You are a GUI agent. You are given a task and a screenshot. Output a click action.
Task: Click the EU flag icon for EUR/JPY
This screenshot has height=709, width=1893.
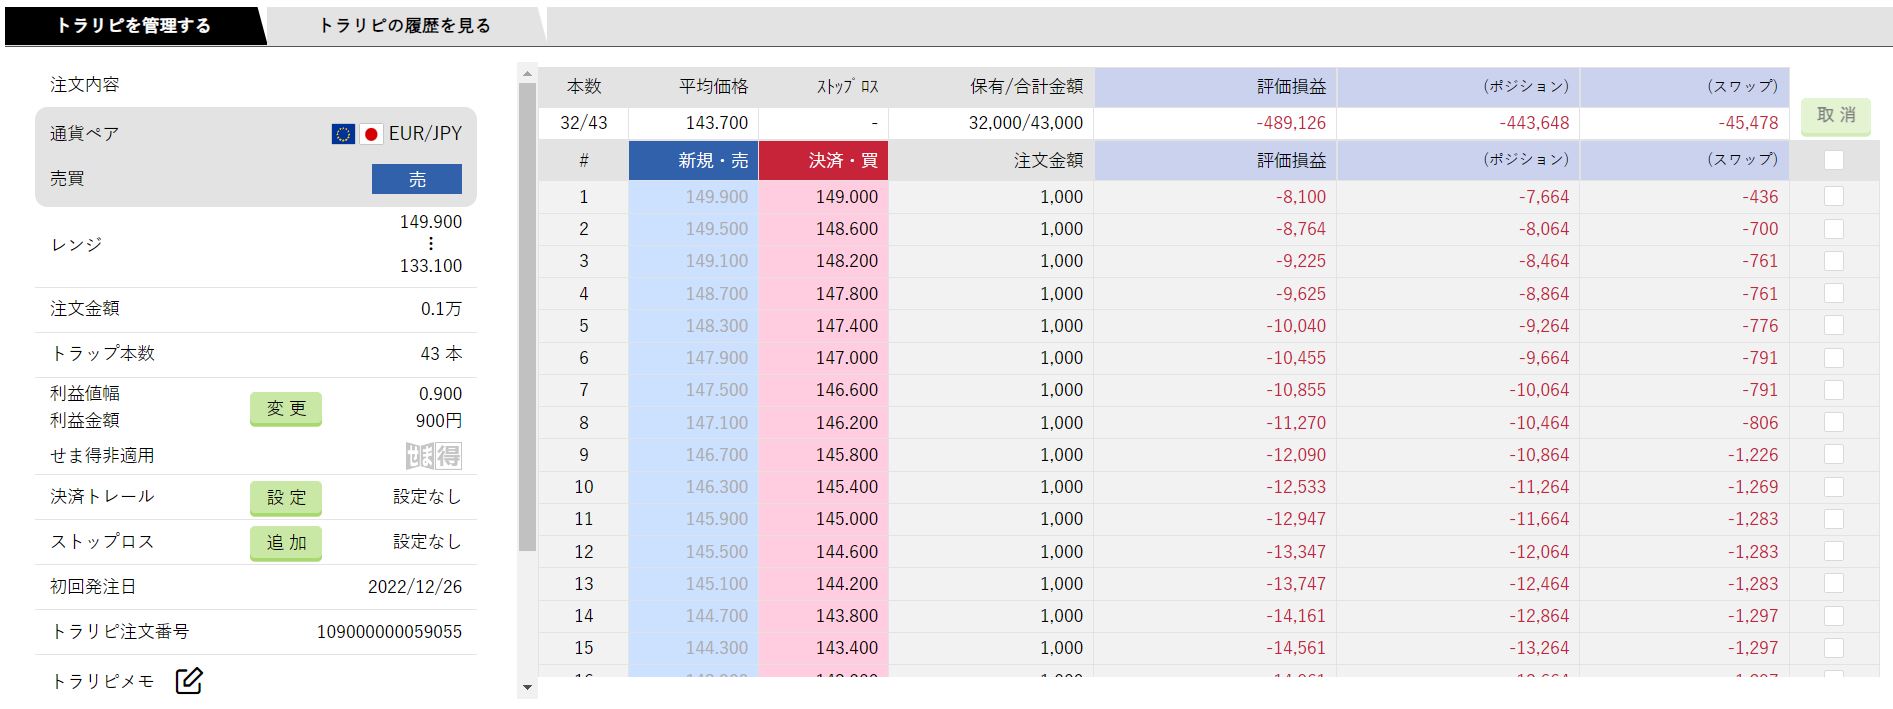343,134
